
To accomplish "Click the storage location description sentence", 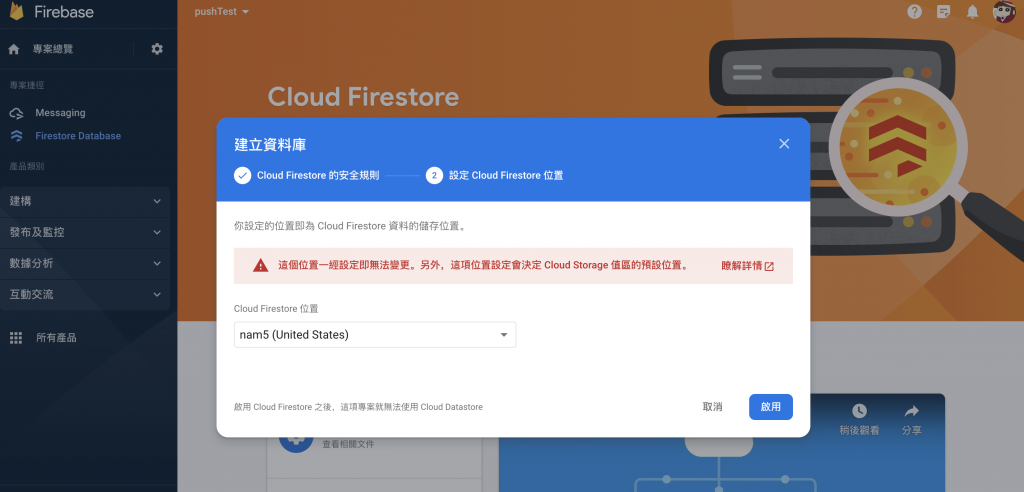I will 353,227.
